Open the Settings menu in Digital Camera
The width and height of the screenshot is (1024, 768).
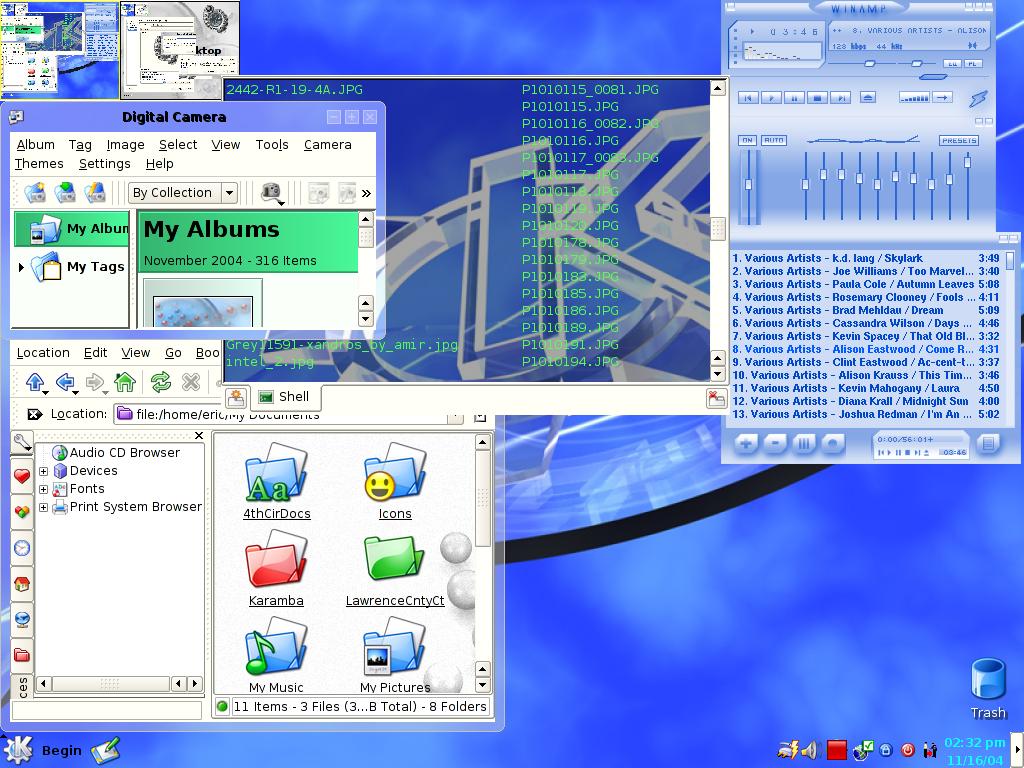[104, 164]
